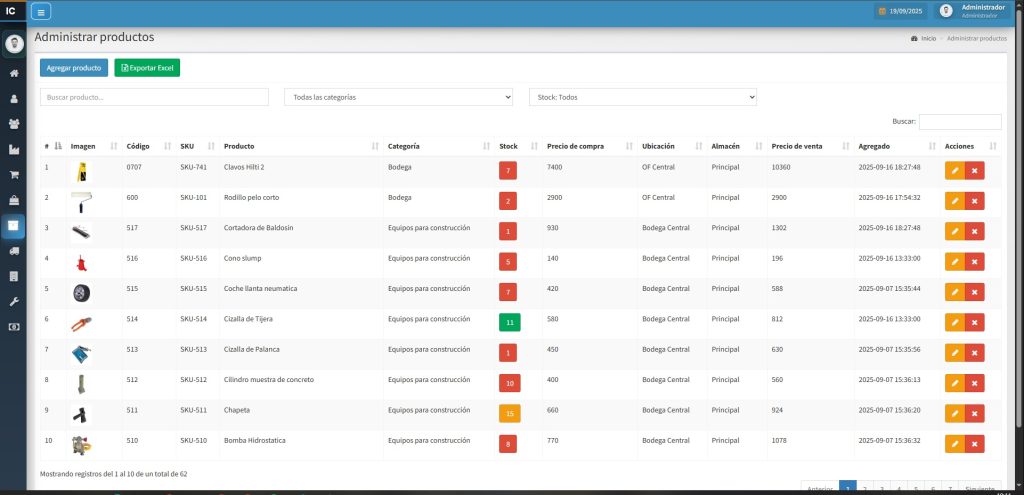1024x495 pixels.
Task: Open the Todas las categorías dropdown
Action: coord(398,97)
